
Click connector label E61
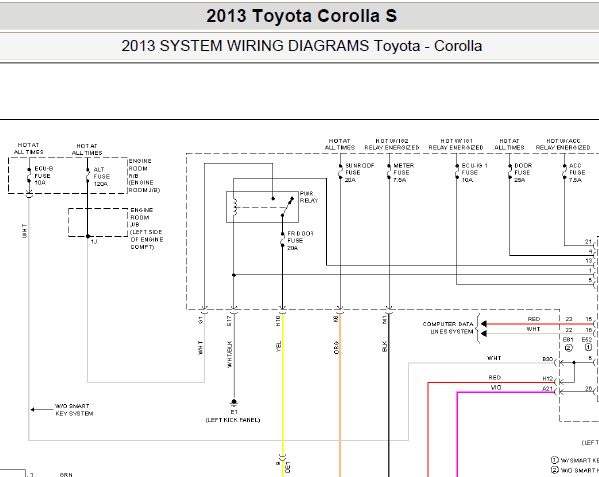(568, 340)
